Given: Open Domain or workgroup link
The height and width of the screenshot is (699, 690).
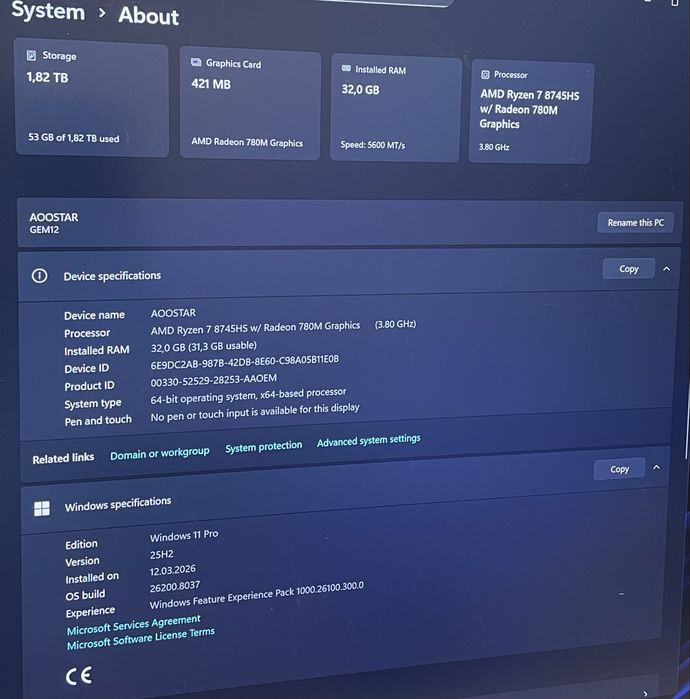Looking at the screenshot, I should [x=160, y=454].
